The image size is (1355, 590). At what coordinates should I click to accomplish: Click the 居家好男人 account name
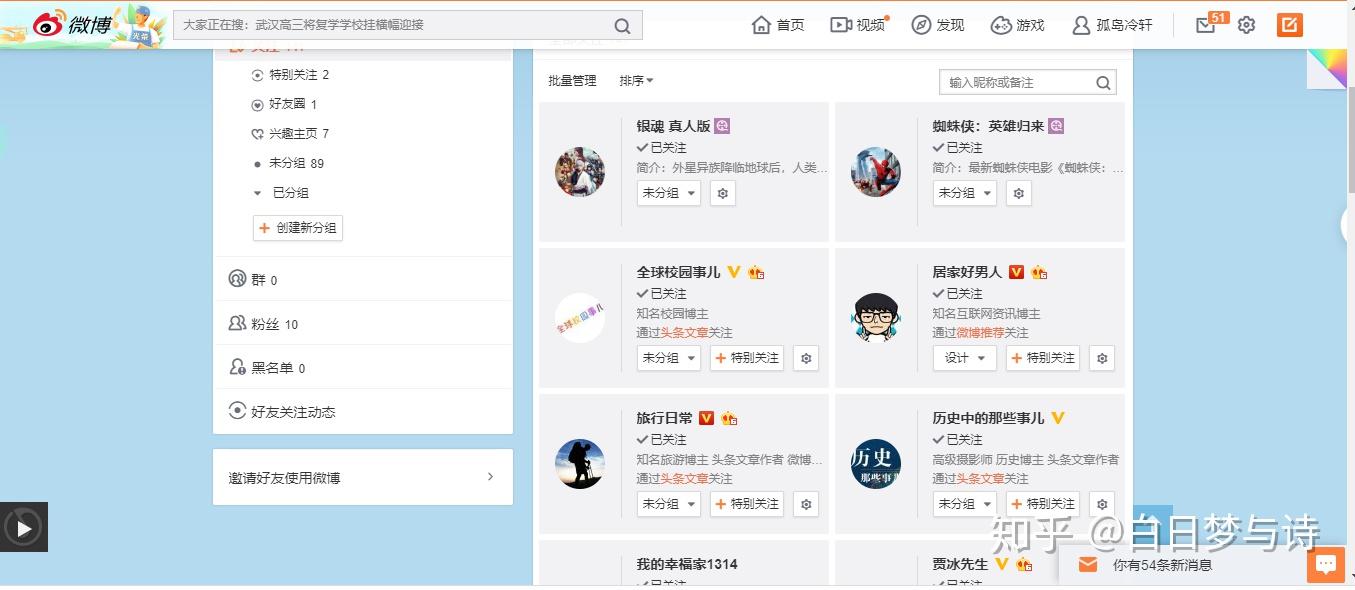(x=967, y=272)
